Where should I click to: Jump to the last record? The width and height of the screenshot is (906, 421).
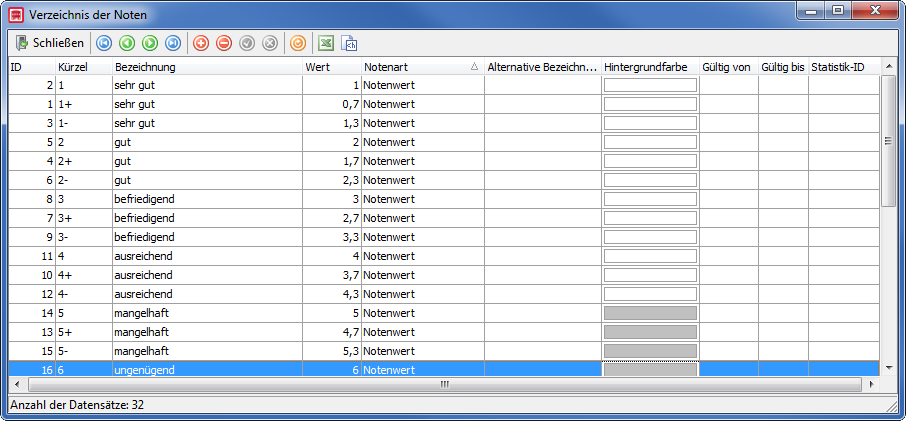coord(173,43)
